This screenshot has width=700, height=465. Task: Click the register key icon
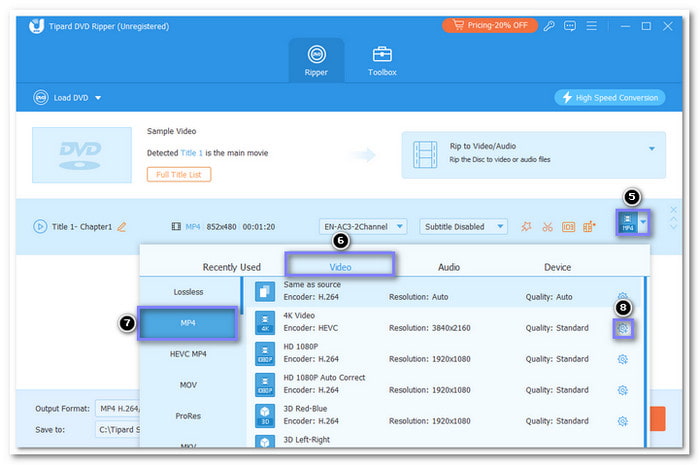coord(549,26)
